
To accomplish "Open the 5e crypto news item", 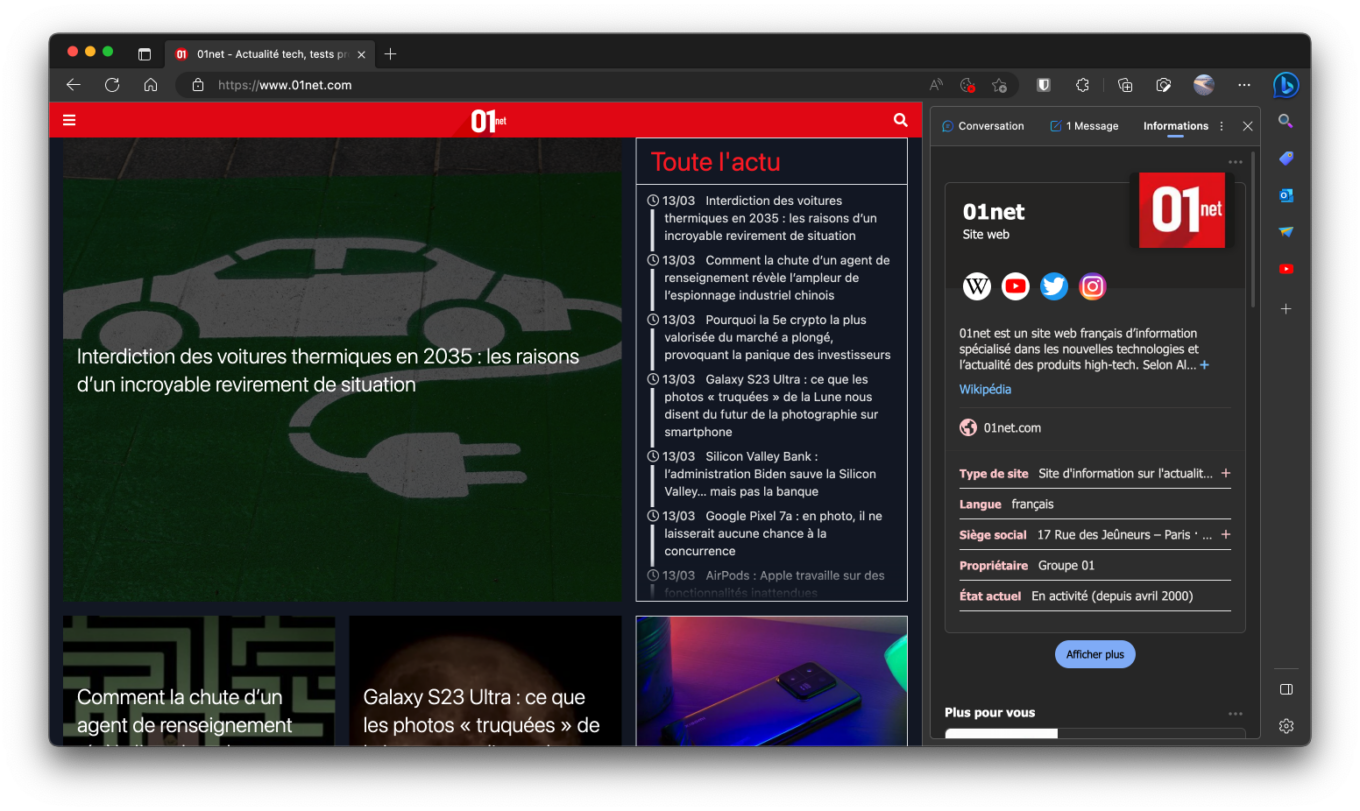I will [776, 337].
